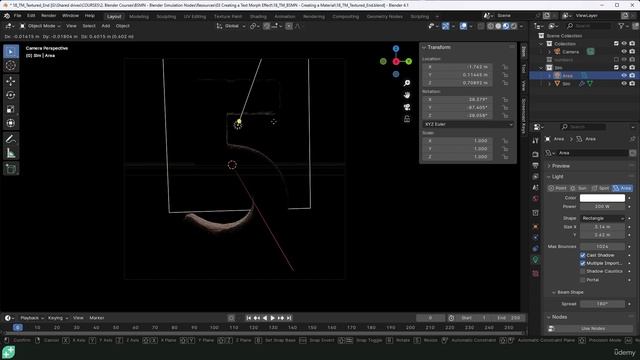The width and height of the screenshot is (640, 360).
Task: Open the Global orientation dropdown
Action: [x=231, y=26]
